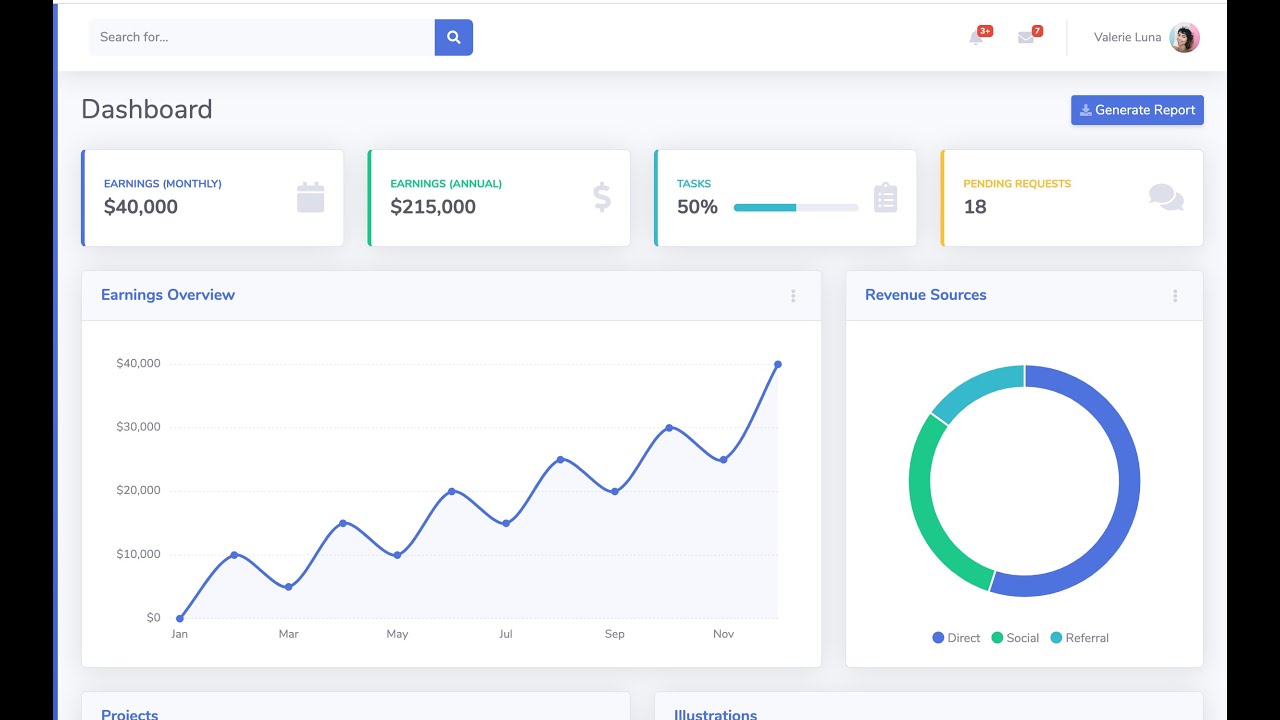Screen dimensions: 1280x720
Task: Click the messages count badge 7
Action: (1037, 31)
